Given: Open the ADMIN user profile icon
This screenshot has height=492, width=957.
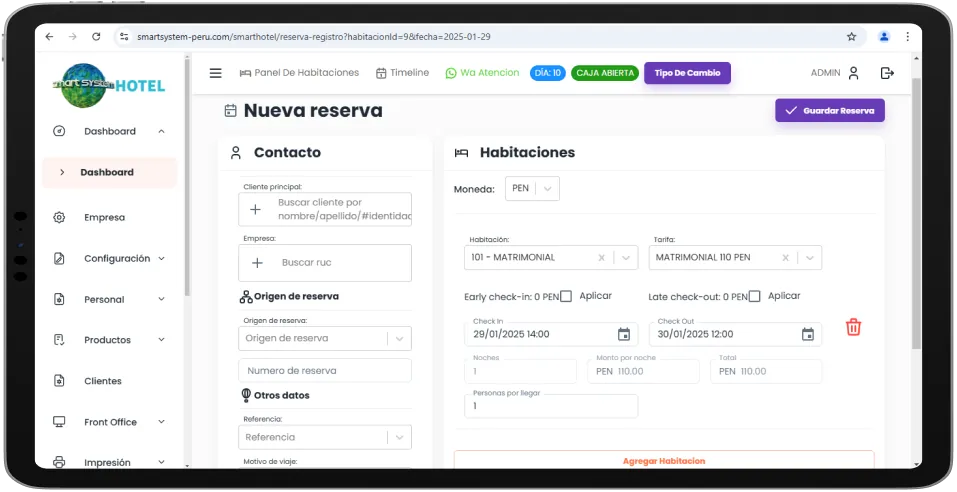Looking at the screenshot, I should click(x=853, y=73).
